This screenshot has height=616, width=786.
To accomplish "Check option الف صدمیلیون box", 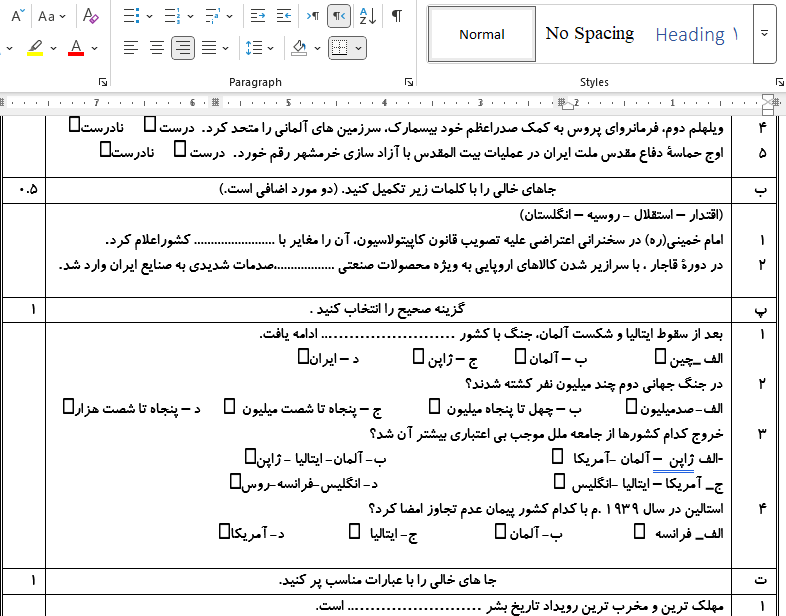I will coord(632,406).
